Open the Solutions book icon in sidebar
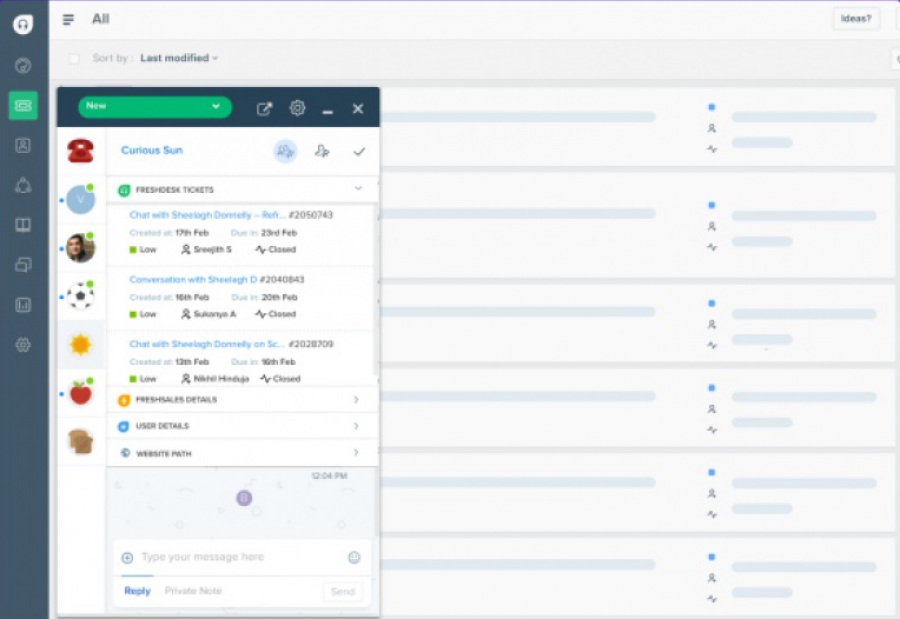The width and height of the screenshot is (900, 619). point(23,225)
